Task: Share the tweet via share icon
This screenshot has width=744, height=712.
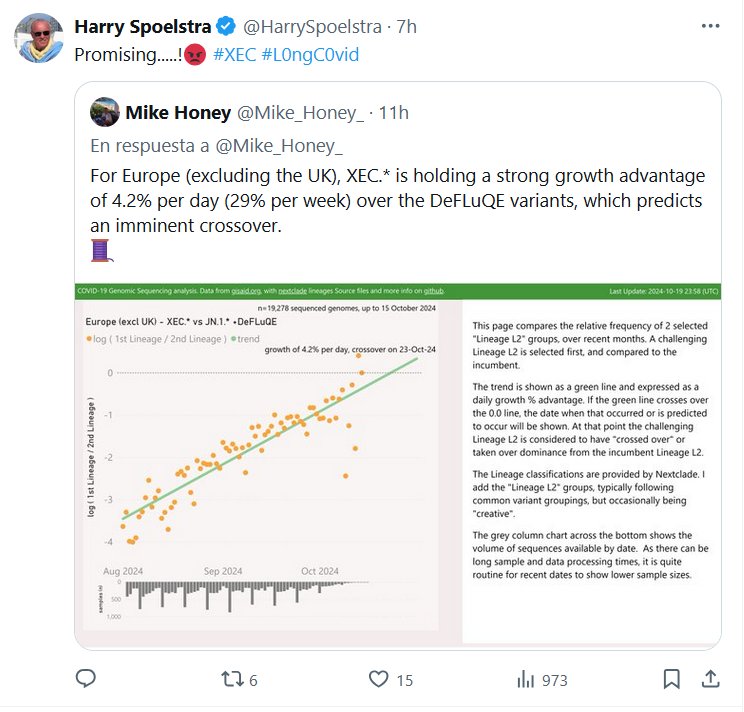Action: 710,679
